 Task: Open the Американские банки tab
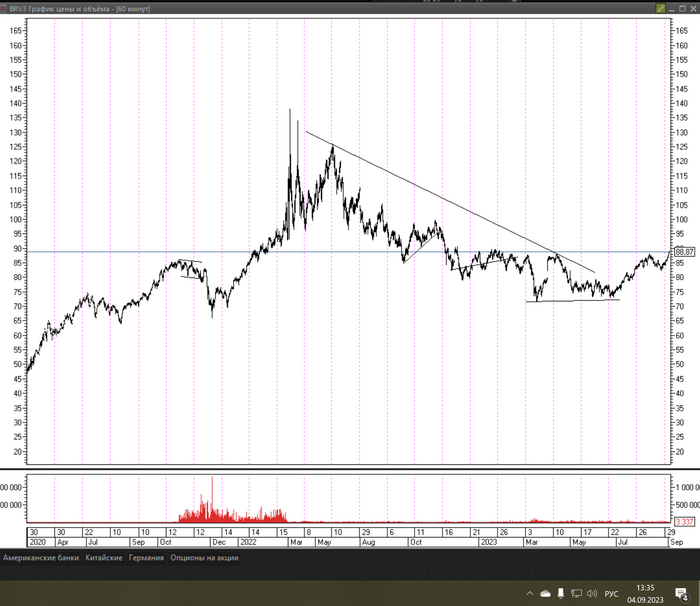click(41, 558)
